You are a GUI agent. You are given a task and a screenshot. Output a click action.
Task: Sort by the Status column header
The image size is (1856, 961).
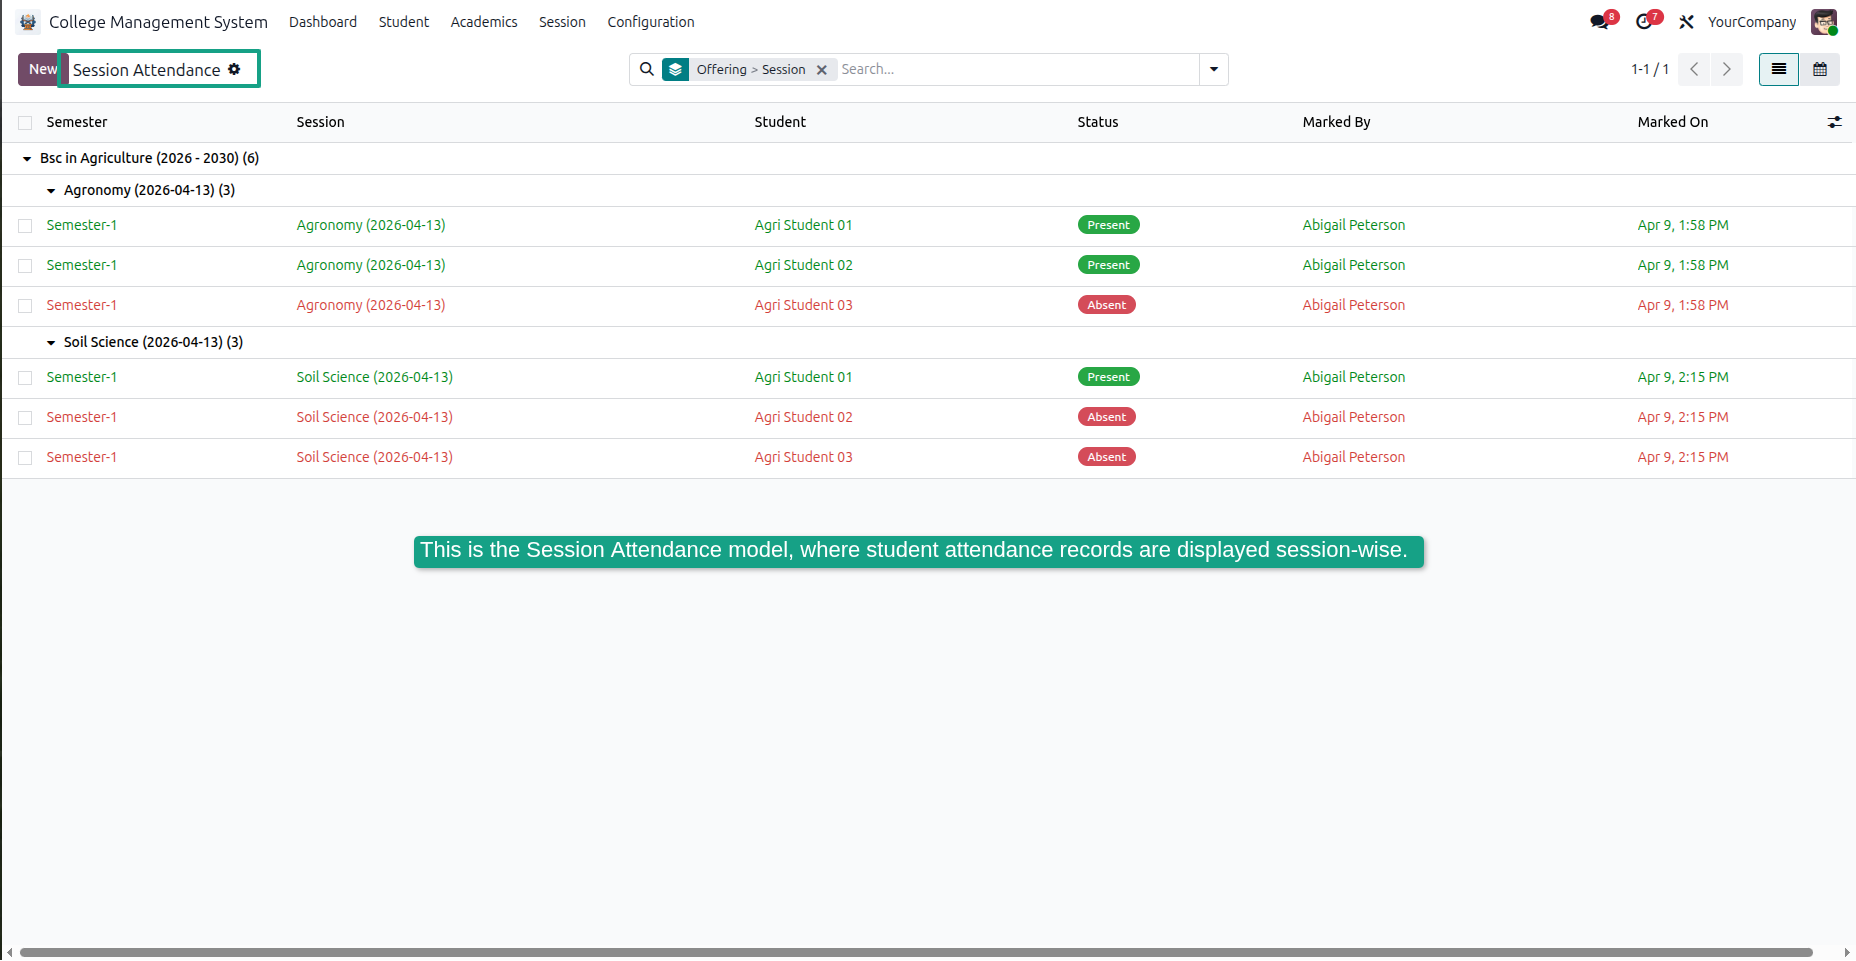coord(1098,122)
